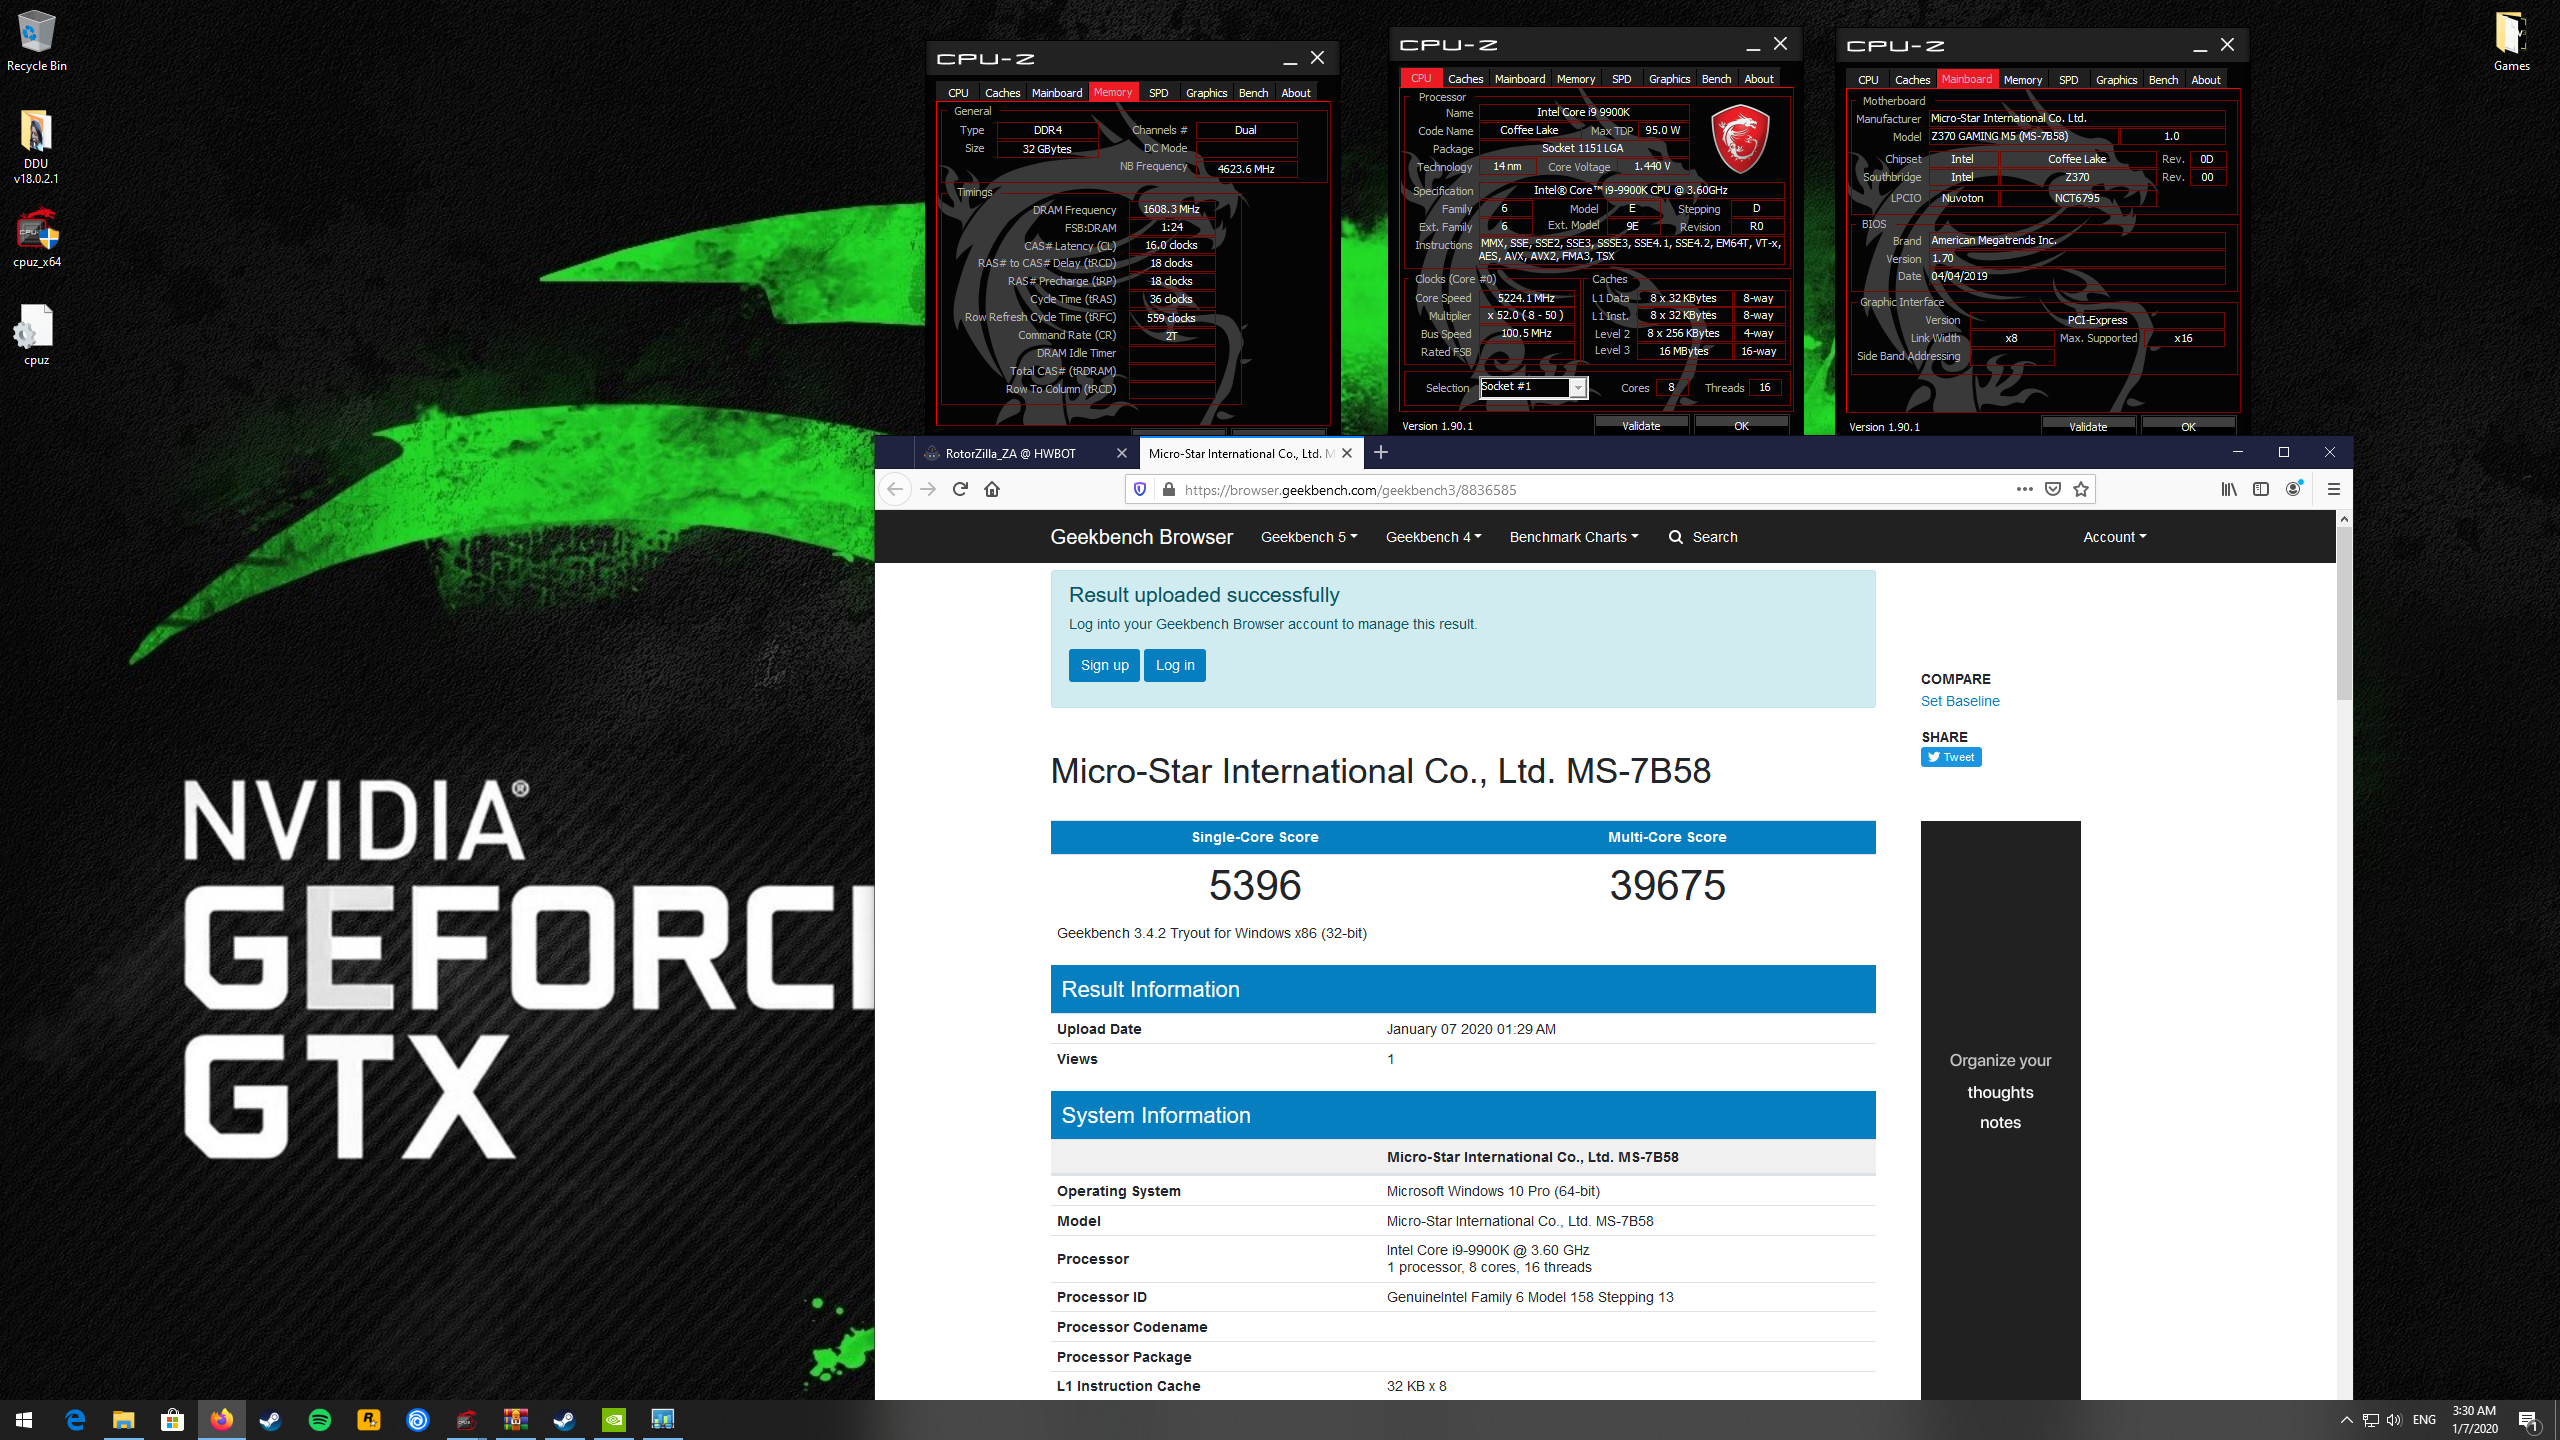Click the site padlock security icon
Image resolution: width=2560 pixels, height=1440 pixels.
1168,489
